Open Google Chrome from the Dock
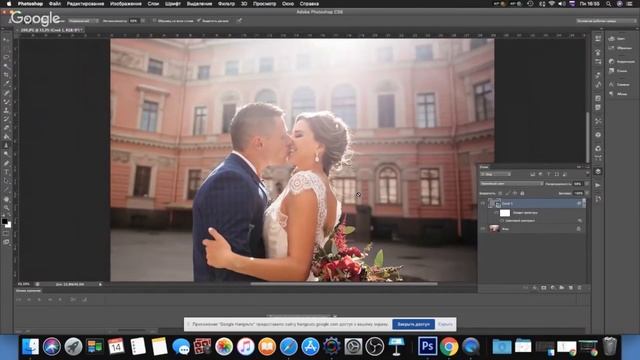The width and height of the screenshot is (640, 360). point(449,347)
